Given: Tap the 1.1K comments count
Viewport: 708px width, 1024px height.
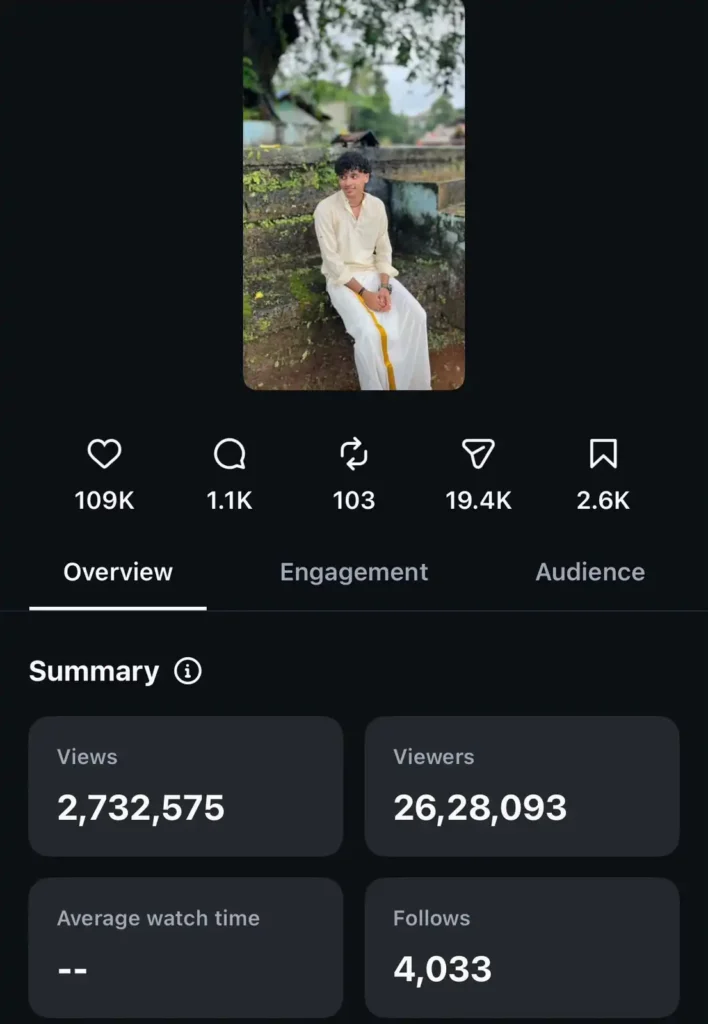Looking at the screenshot, I should [229, 501].
